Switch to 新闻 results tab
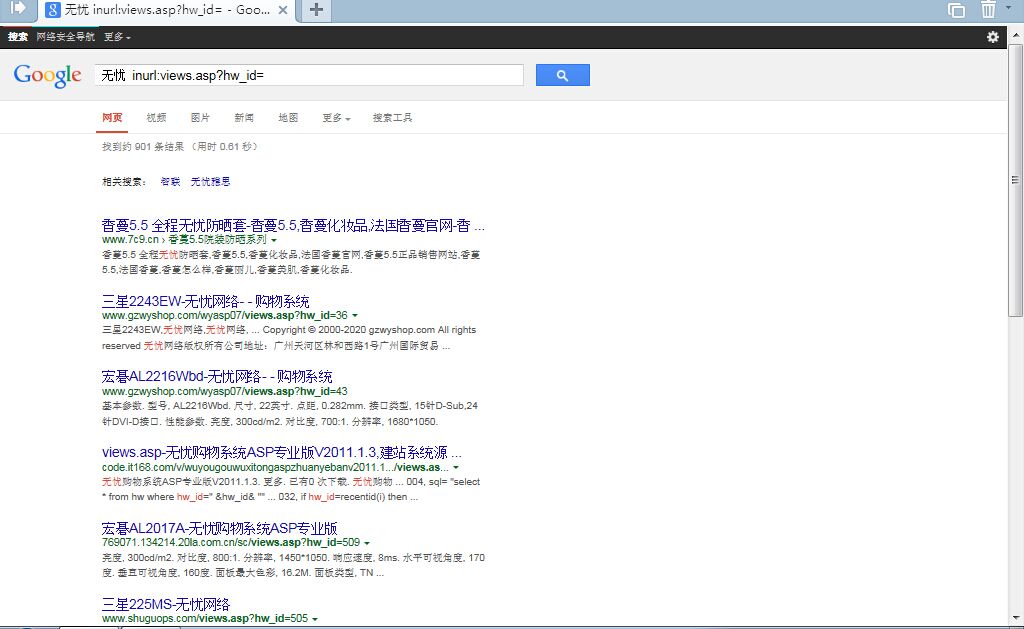 tap(244, 118)
